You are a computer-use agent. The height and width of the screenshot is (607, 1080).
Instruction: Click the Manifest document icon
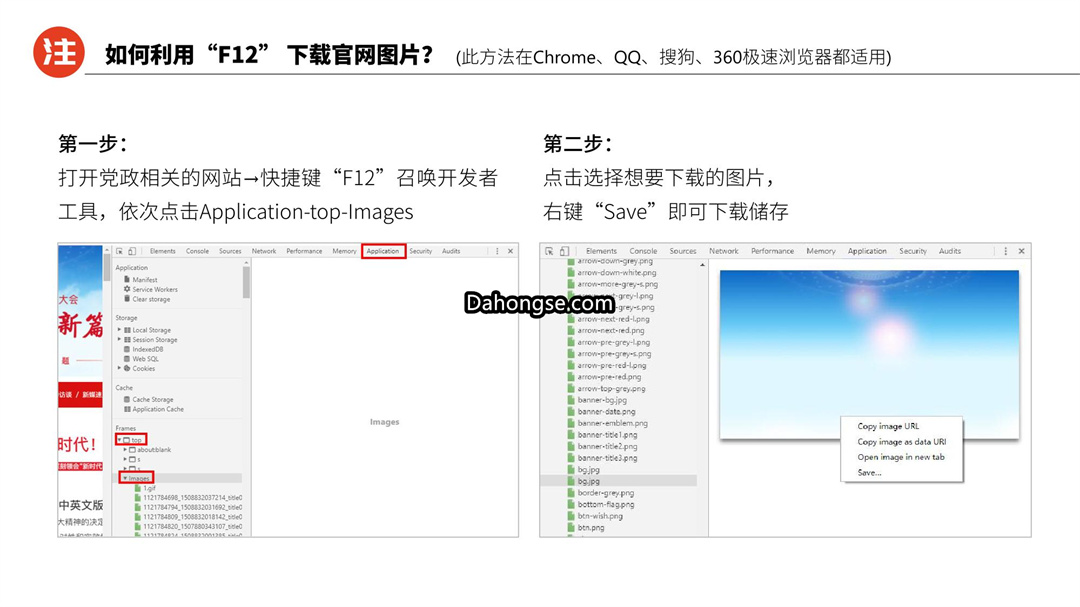click(x=127, y=280)
